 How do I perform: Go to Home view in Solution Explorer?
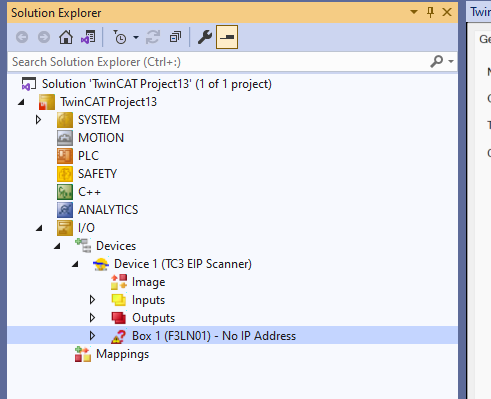[x=66, y=37]
